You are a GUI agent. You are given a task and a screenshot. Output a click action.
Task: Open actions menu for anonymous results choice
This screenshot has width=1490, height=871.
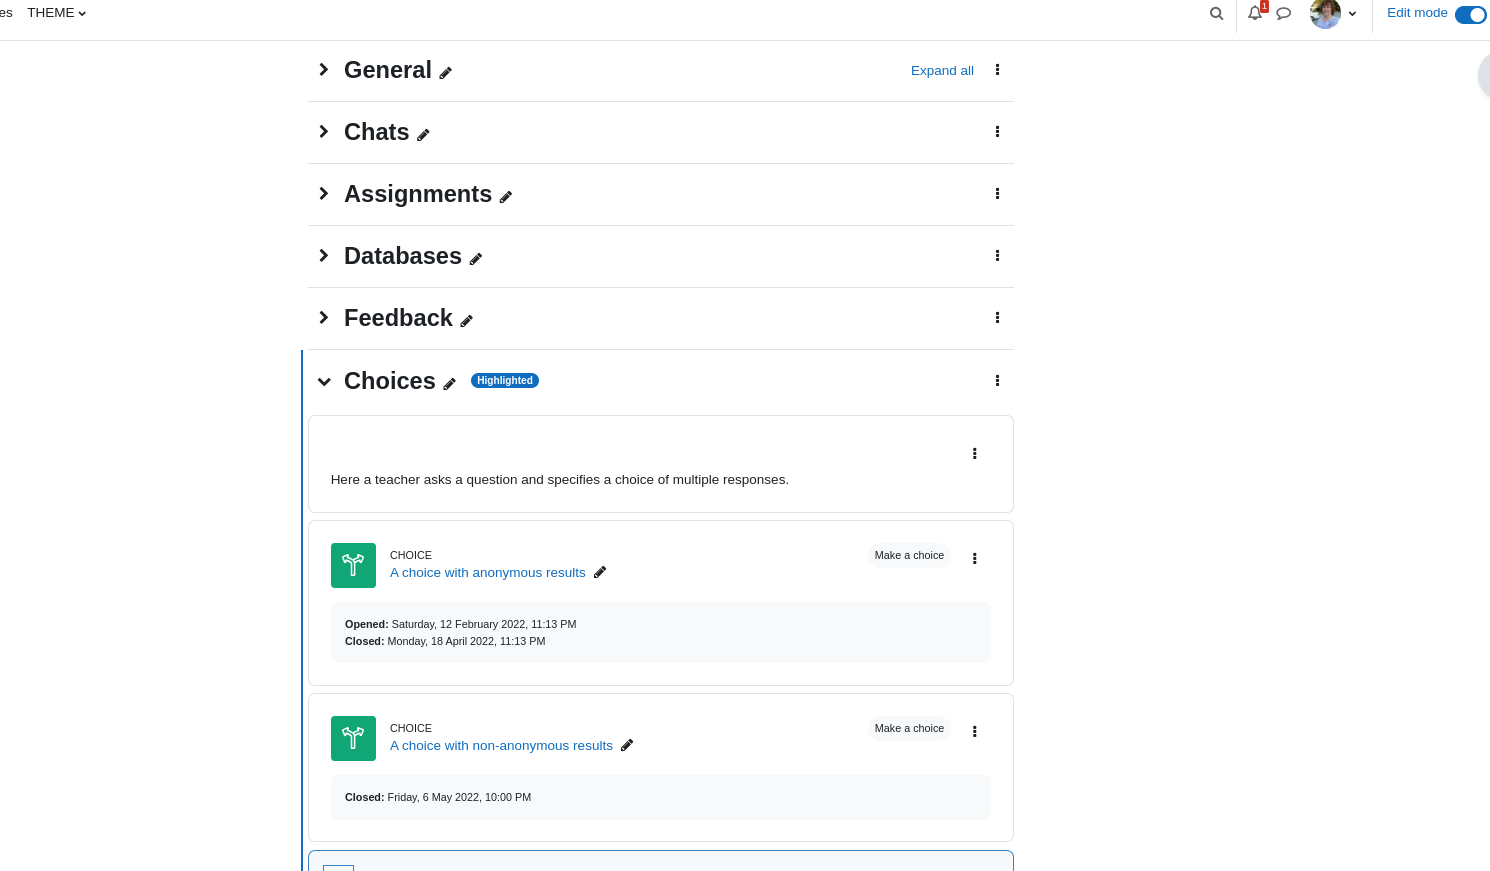tap(975, 559)
